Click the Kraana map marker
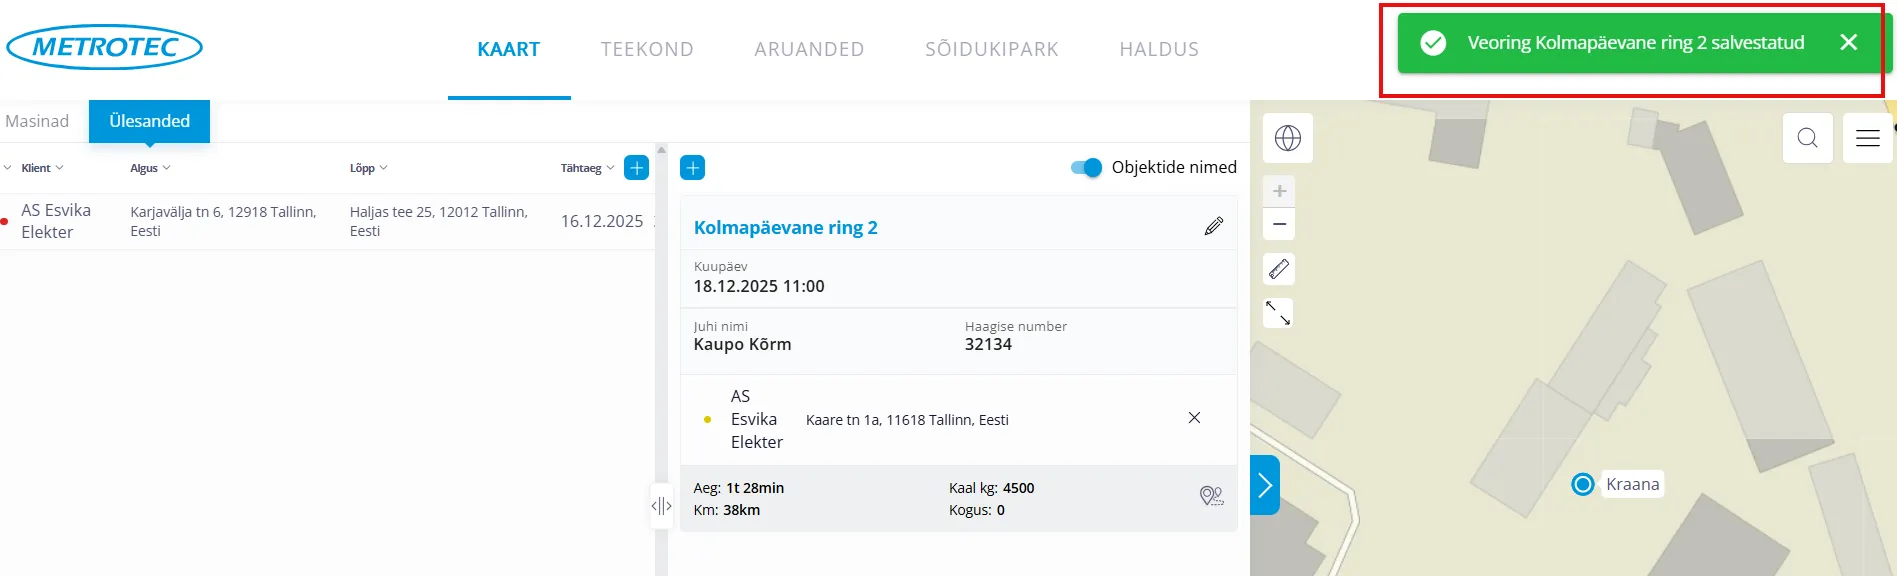The image size is (1897, 576). tap(1582, 484)
